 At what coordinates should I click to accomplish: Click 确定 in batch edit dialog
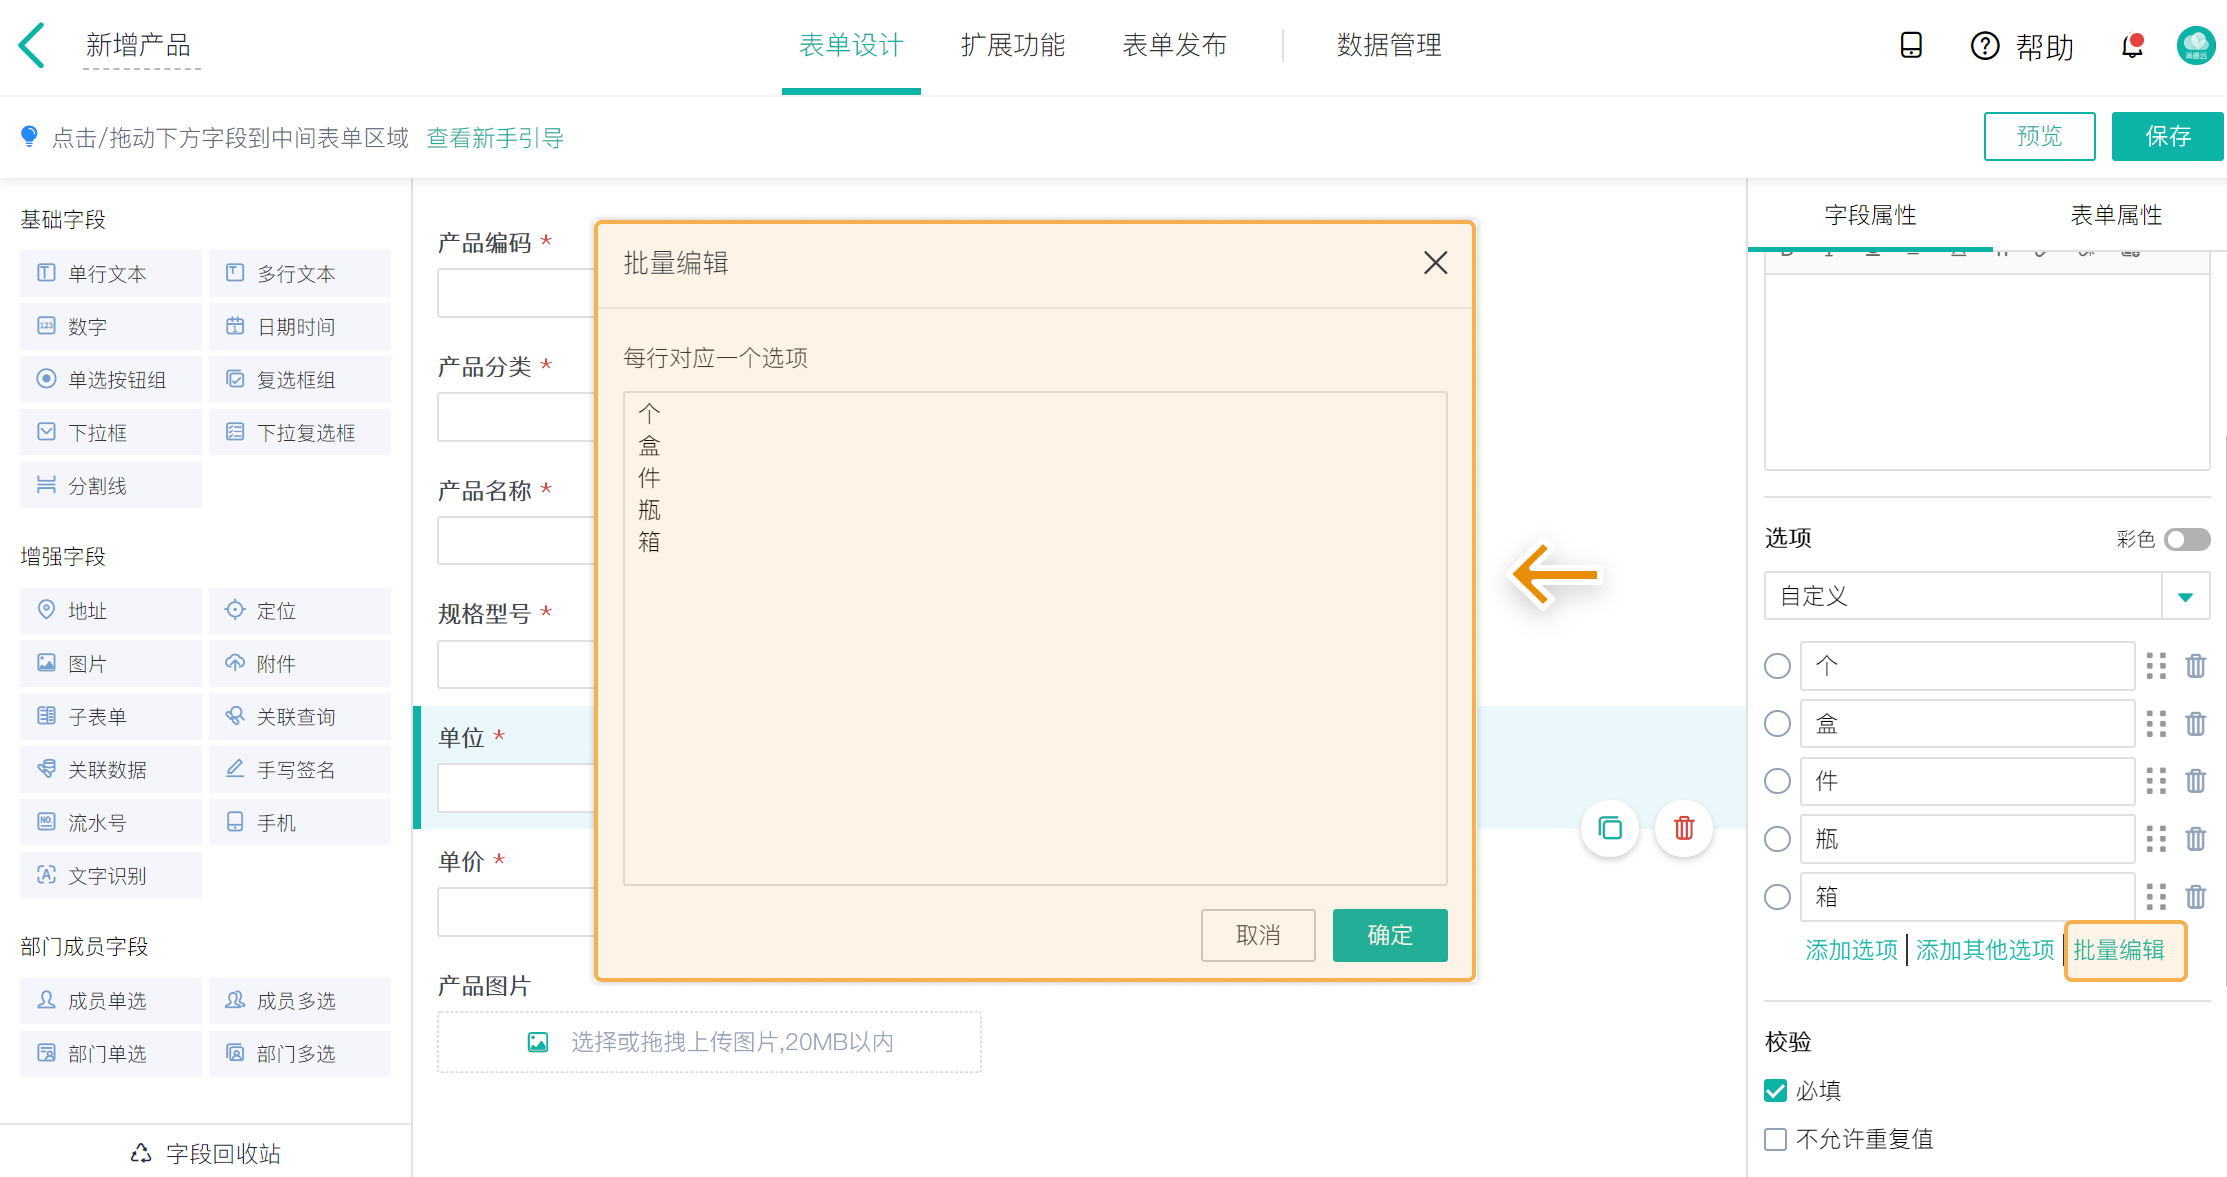tap(1389, 935)
